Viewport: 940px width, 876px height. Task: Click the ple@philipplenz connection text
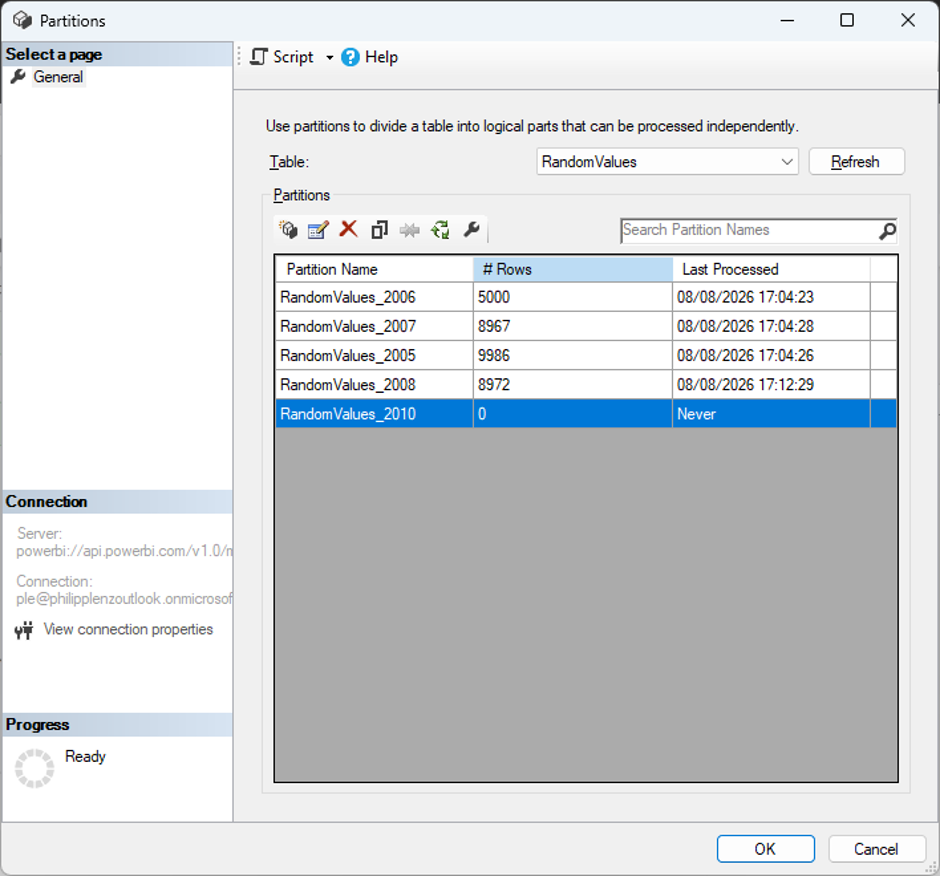point(124,598)
